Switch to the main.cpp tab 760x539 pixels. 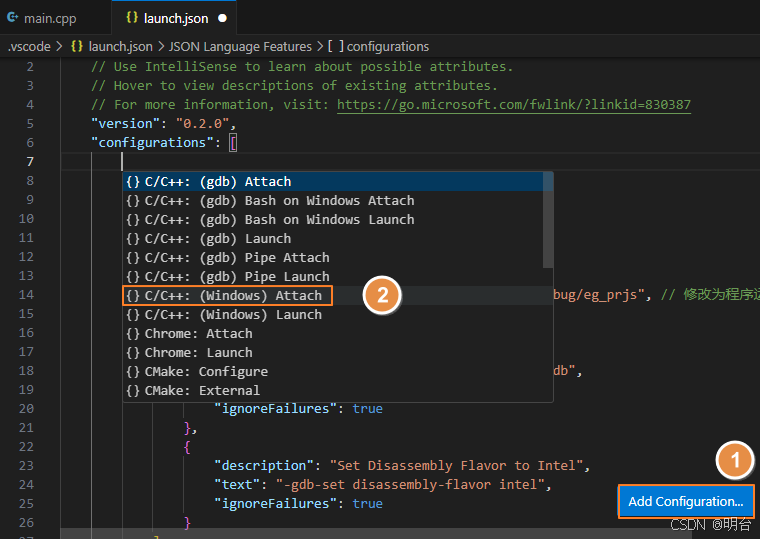pos(50,18)
